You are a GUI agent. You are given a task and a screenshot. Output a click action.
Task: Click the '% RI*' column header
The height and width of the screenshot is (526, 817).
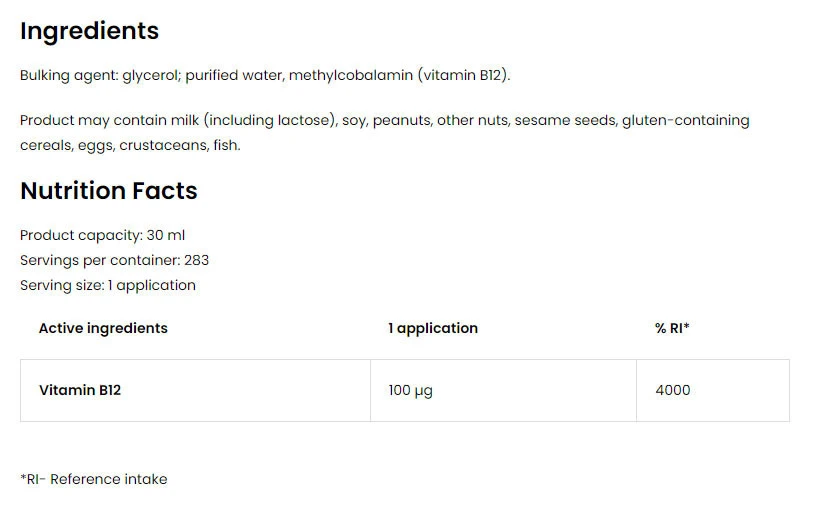672,328
